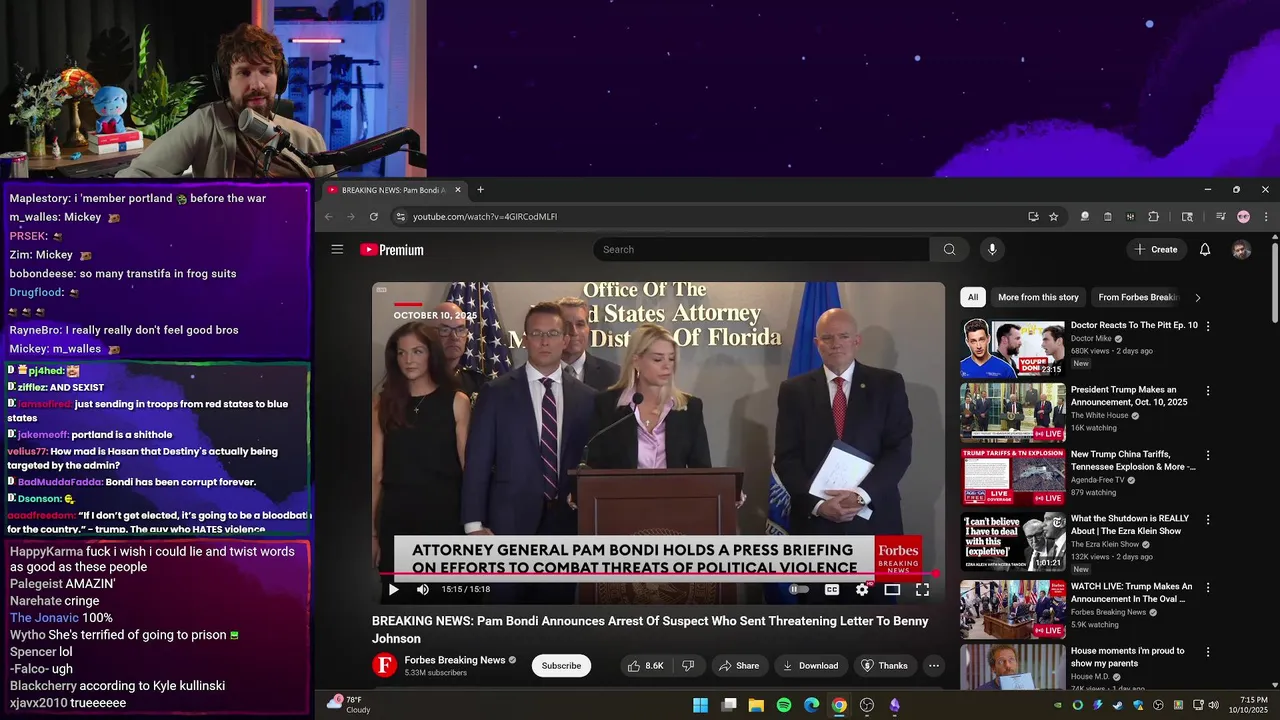1280x720 pixels.
Task: Open Spotify from the taskbar
Action: 784,705
